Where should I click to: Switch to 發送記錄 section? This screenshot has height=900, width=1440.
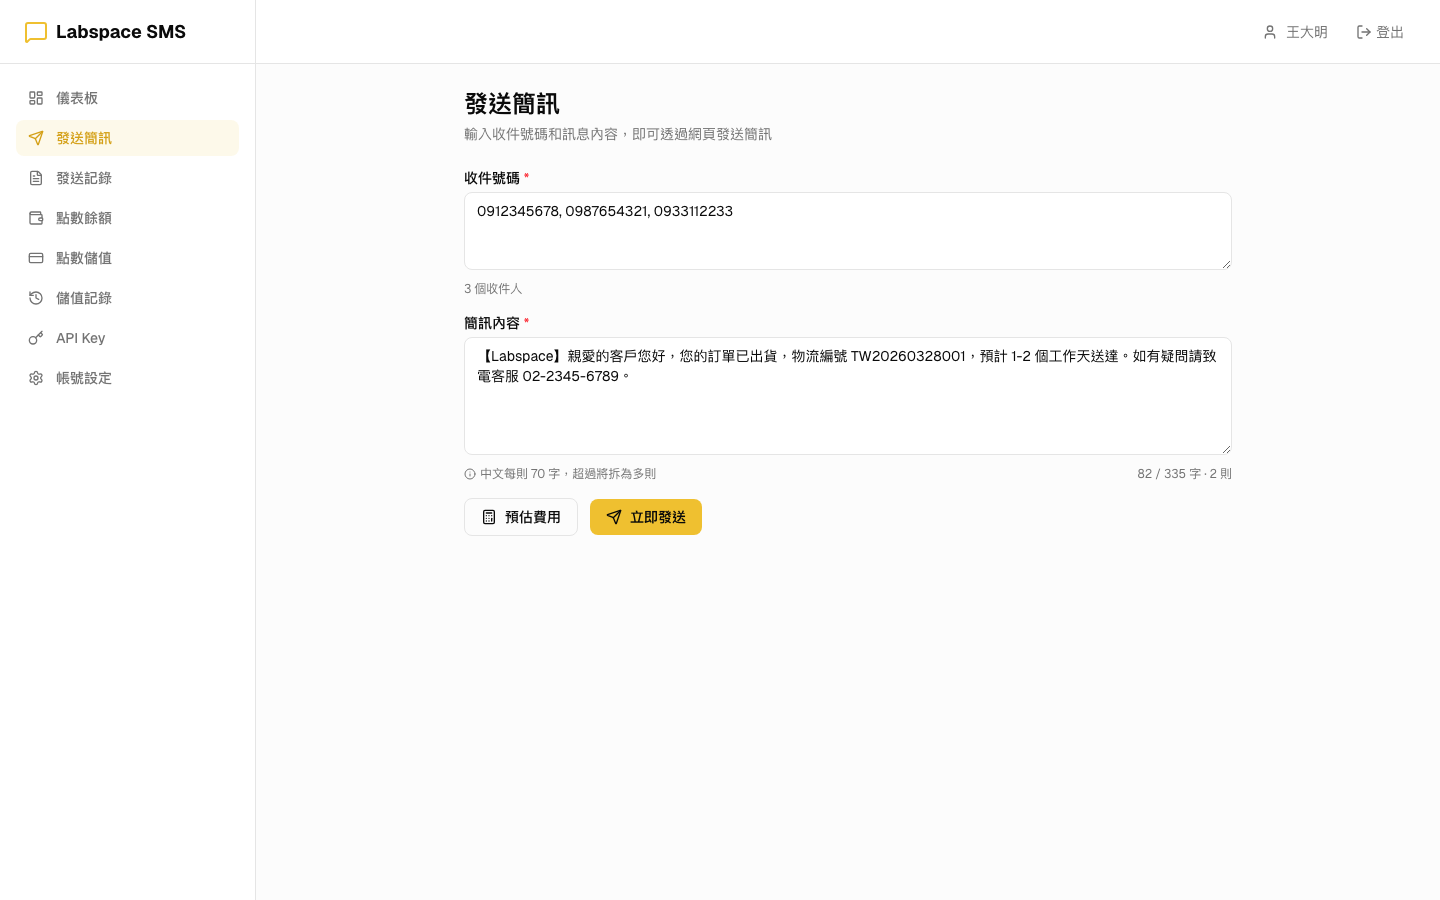coord(84,178)
